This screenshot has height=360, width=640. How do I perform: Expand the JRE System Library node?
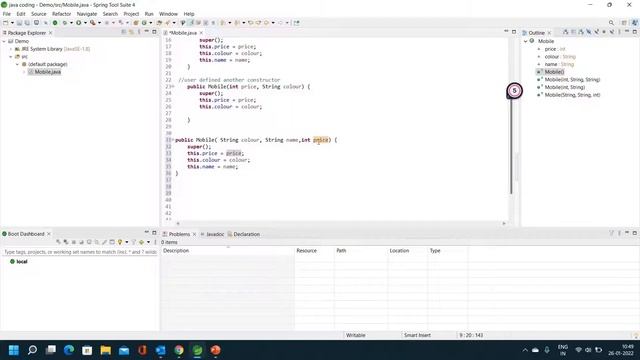point(11,49)
